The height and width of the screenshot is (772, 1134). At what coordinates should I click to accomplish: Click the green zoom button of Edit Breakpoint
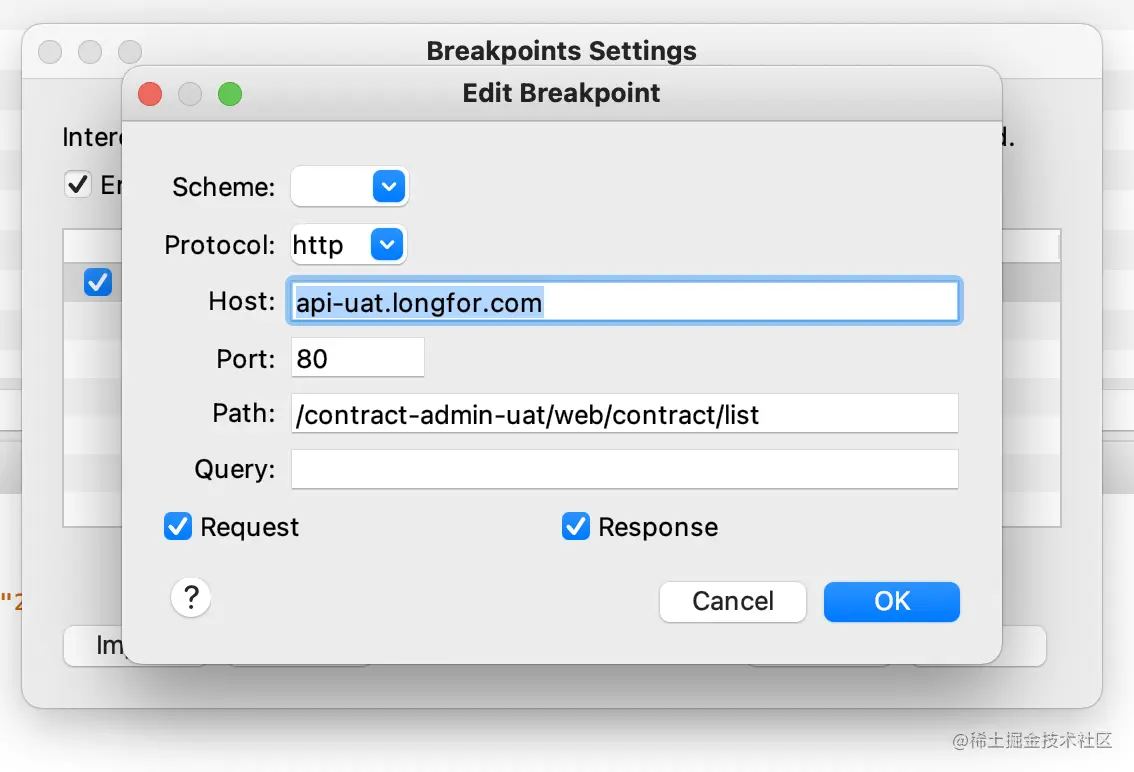[230, 94]
